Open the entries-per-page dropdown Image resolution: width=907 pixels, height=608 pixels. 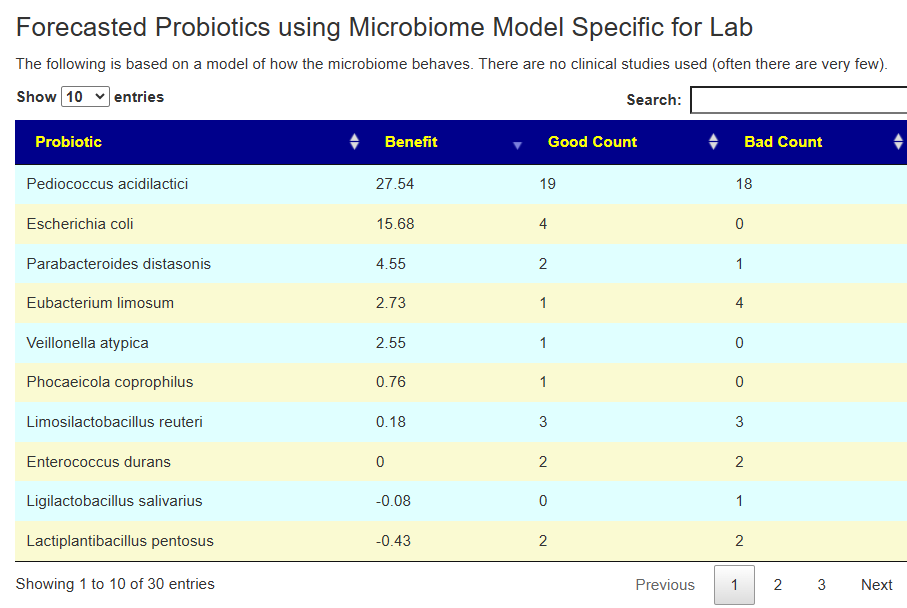coord(85,97)
